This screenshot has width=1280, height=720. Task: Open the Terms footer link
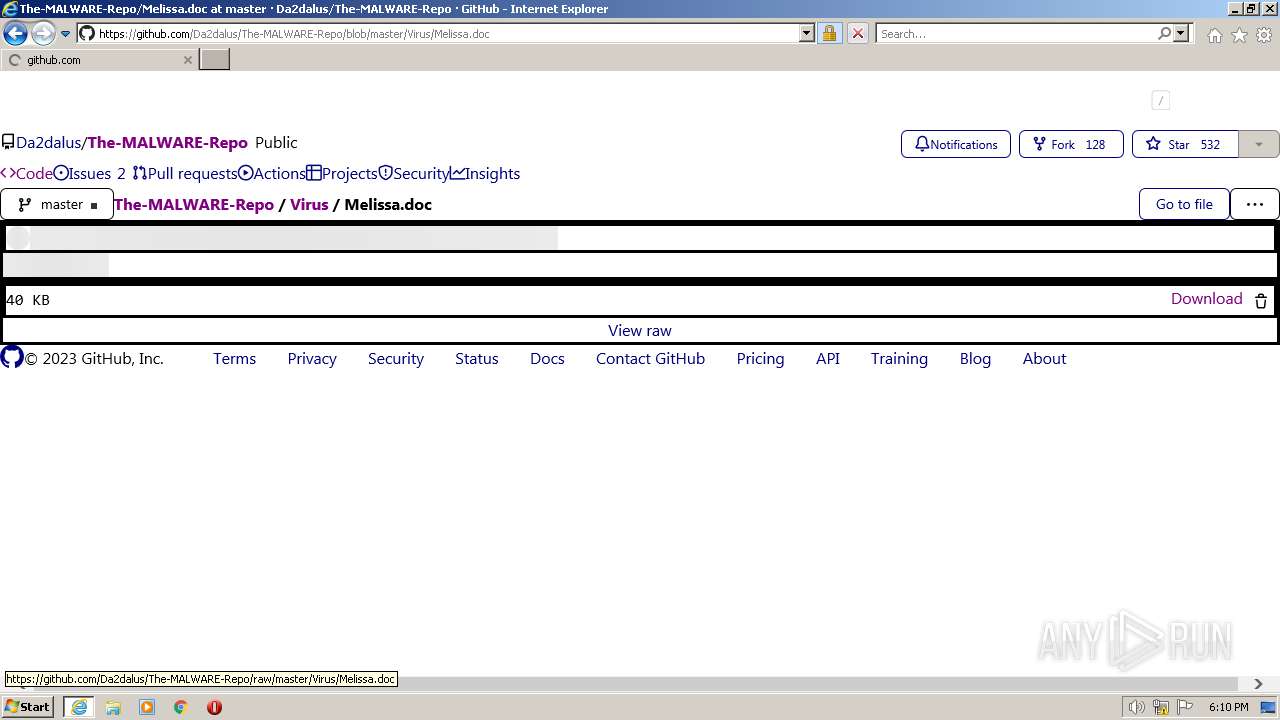235,358
